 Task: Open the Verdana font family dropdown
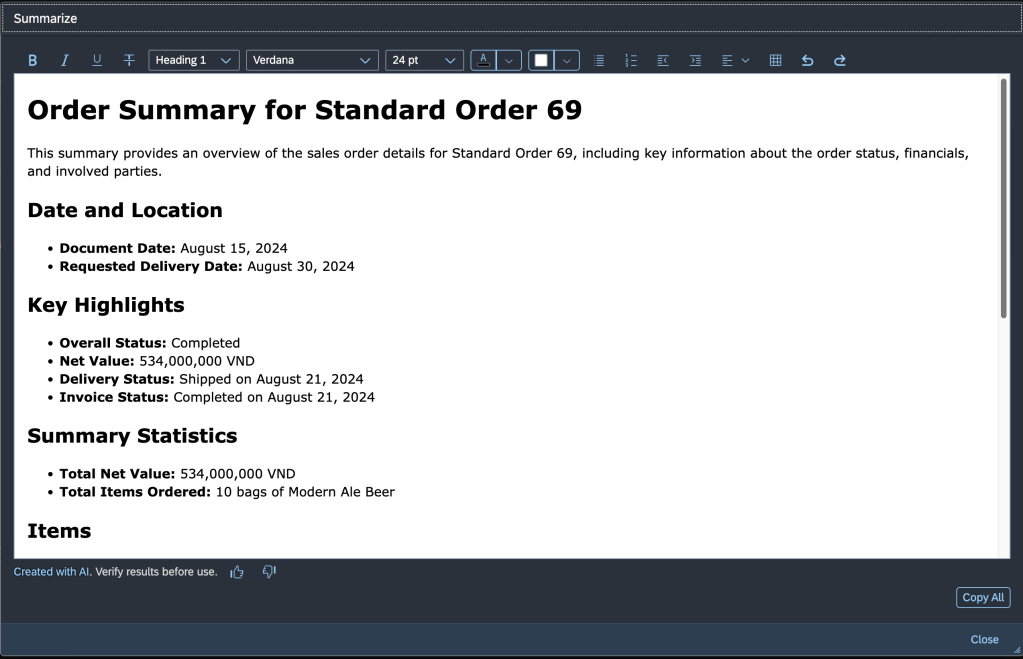[312, 60]
